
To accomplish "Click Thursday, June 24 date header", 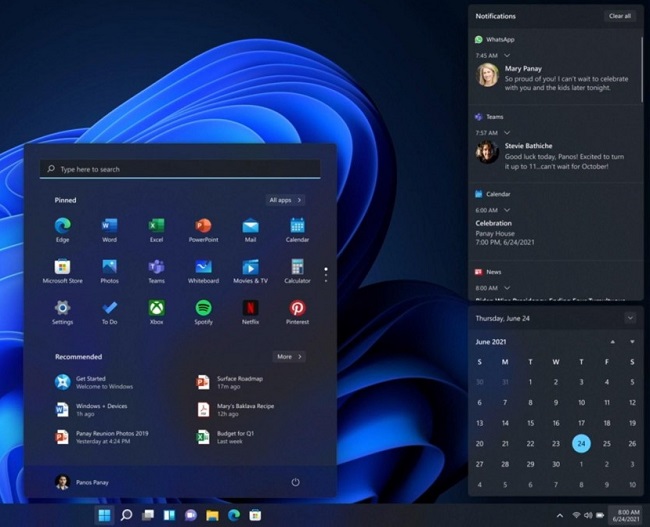I will pos(502,318).
